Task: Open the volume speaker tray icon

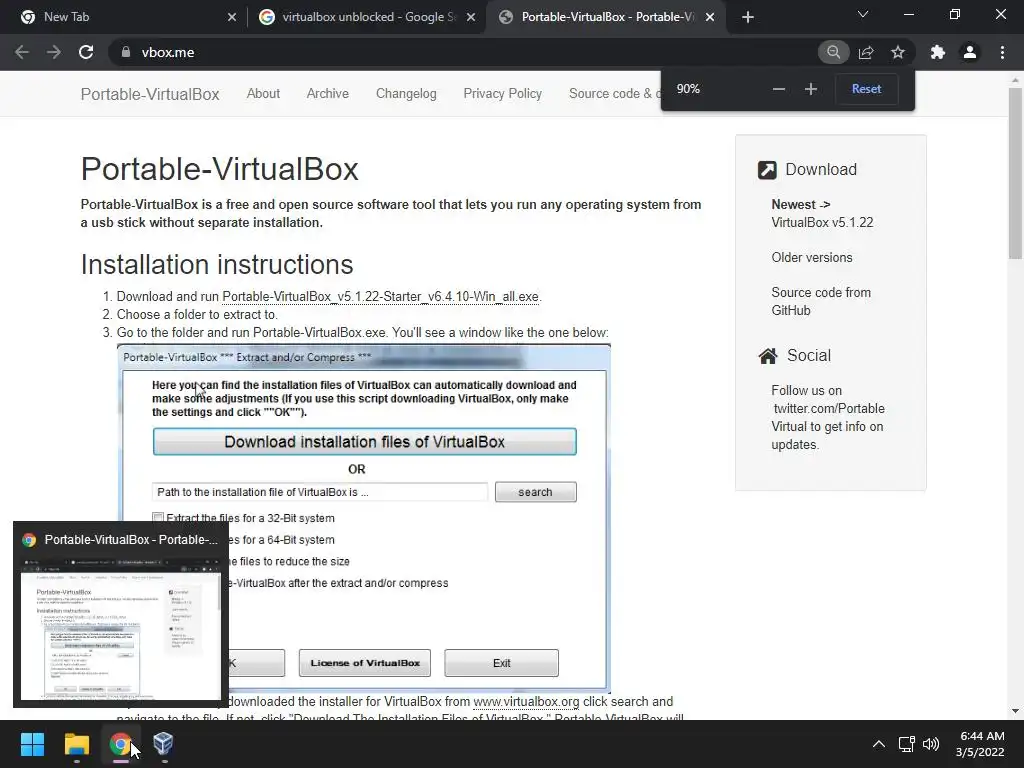Action: click(x=931, y=744)
